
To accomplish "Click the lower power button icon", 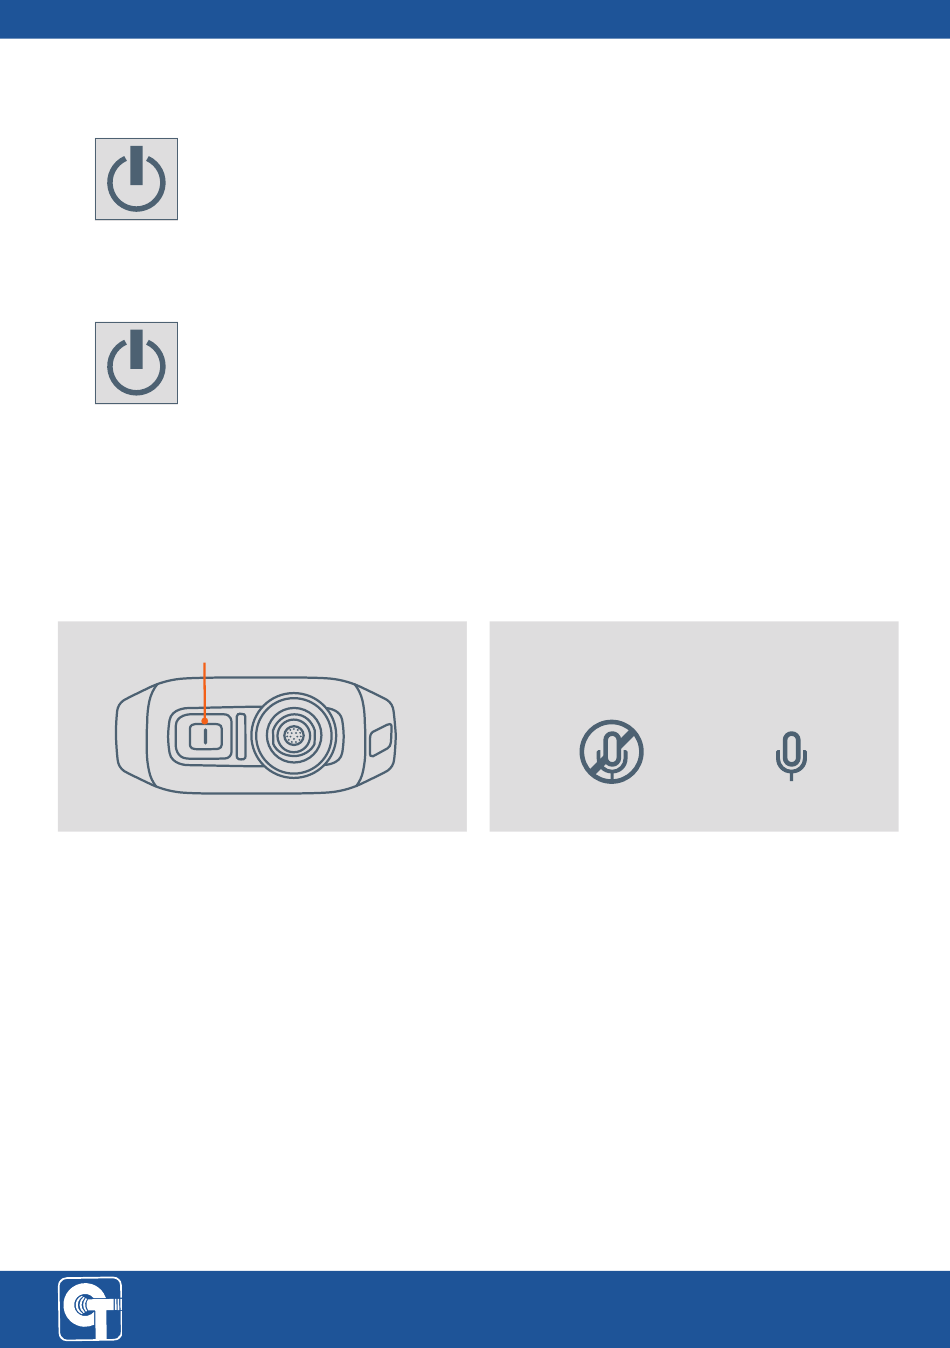I will click(x=136, y=363).
